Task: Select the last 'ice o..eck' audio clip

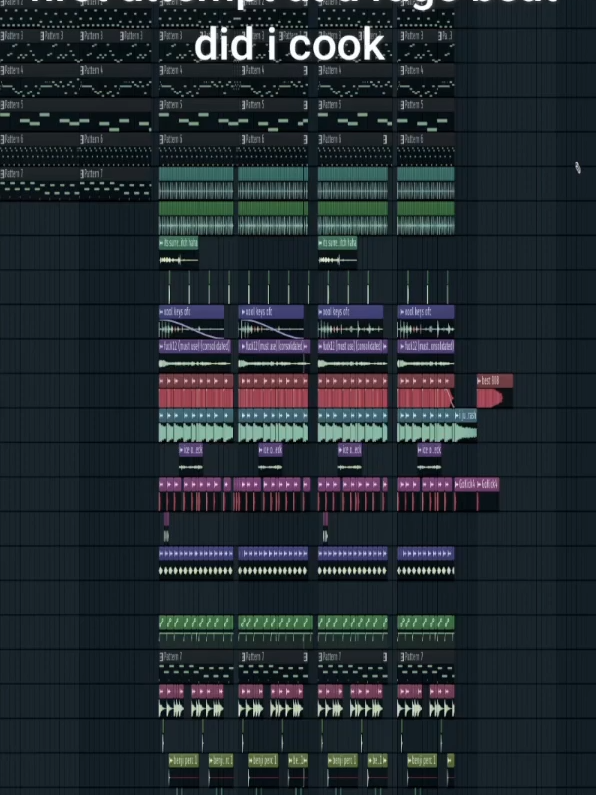Action: [x=429, y=459]
